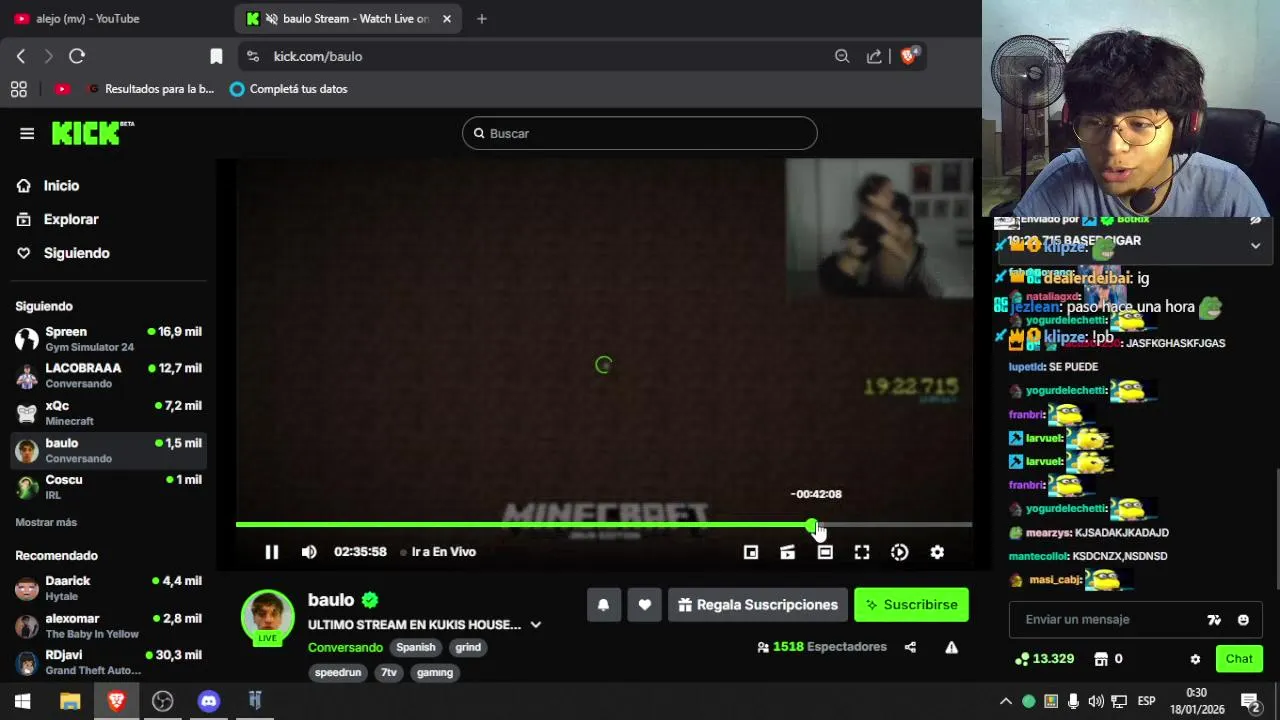This screenshot has height=720, width=1280.
Task: Open LACOBRAAA's channel in sidebar
Action: click(108, 376)
